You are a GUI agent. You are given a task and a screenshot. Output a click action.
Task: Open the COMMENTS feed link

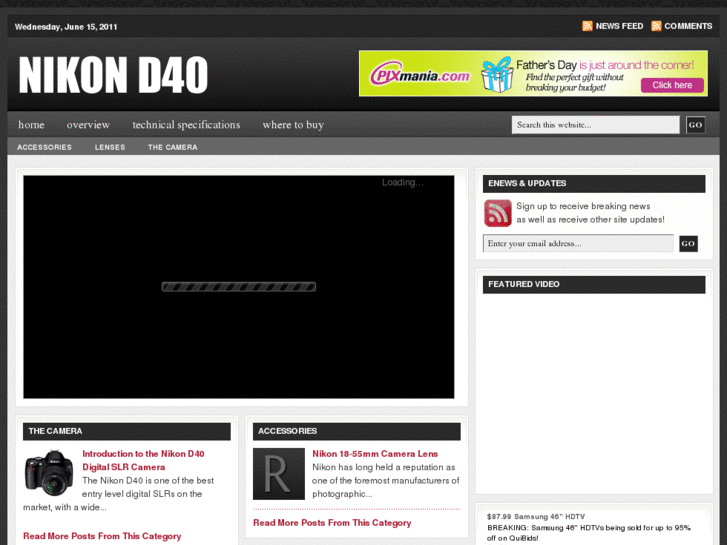(x=688, y=26)
